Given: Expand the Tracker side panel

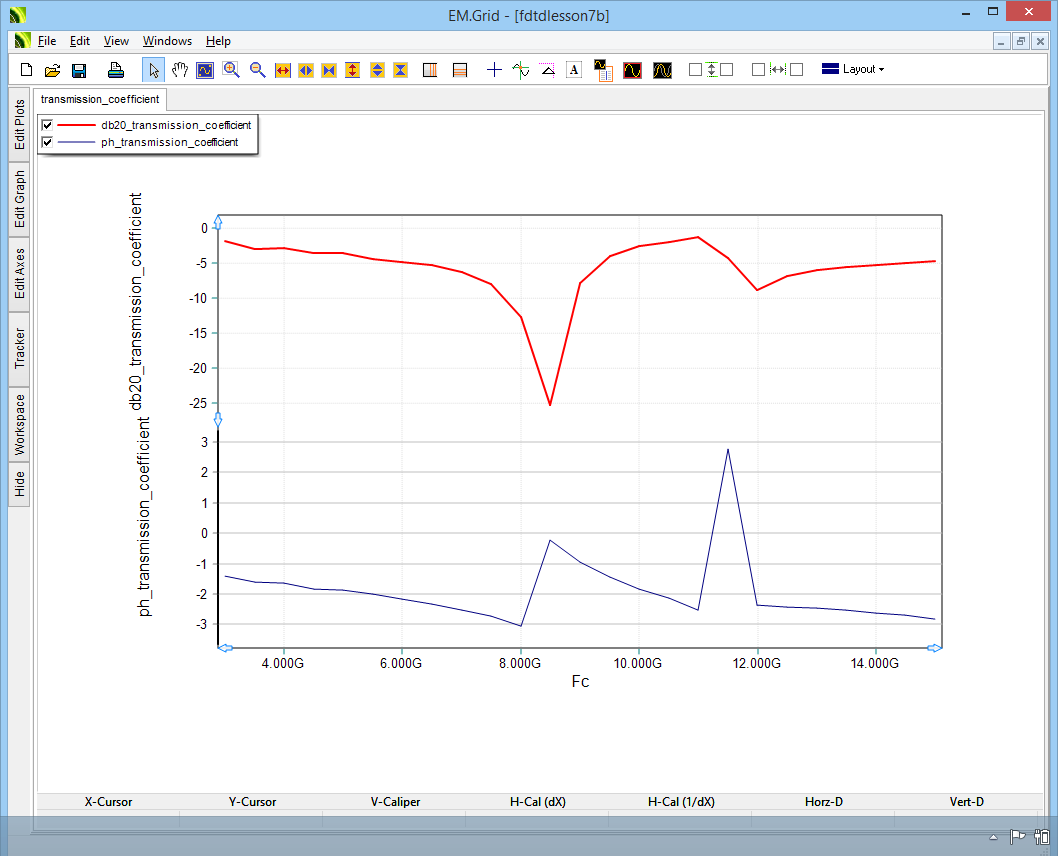Looking at the screenshot, I should [x=19, y=348].
